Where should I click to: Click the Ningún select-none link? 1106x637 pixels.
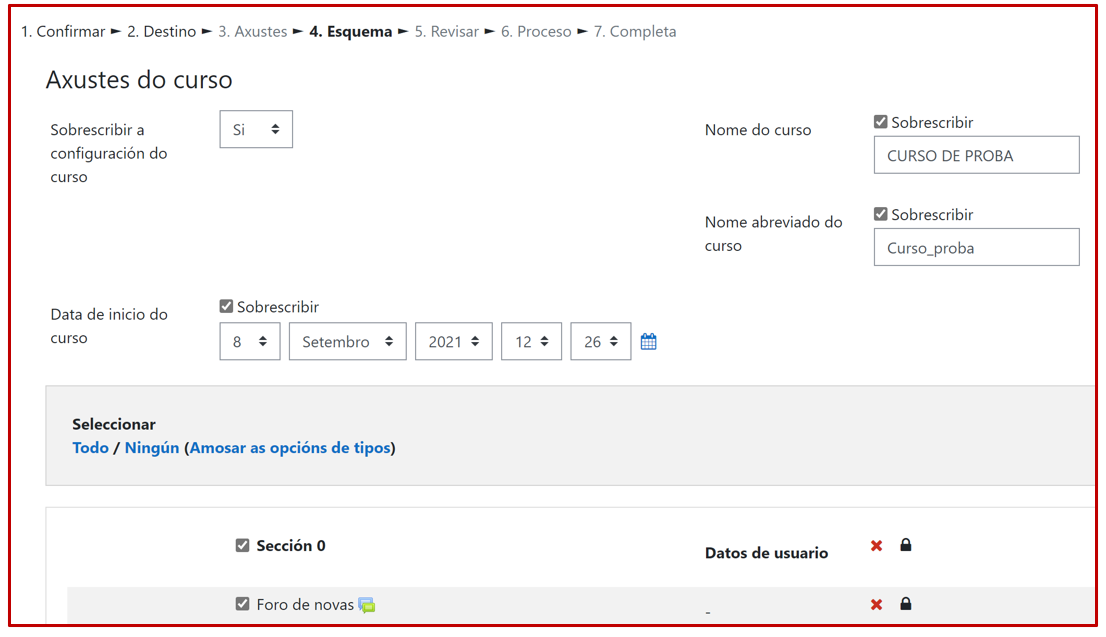tap(152, 448)
